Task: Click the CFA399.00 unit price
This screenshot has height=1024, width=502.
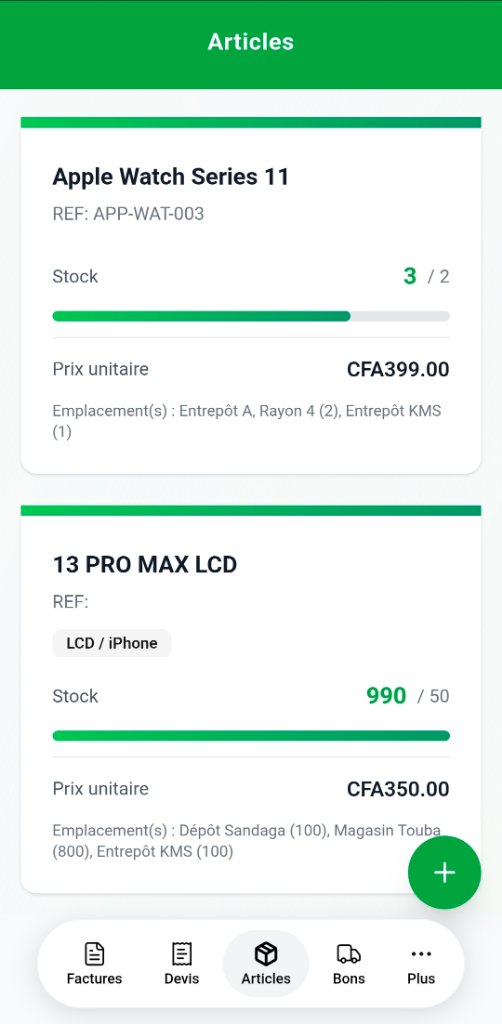Action: [398, 370]
